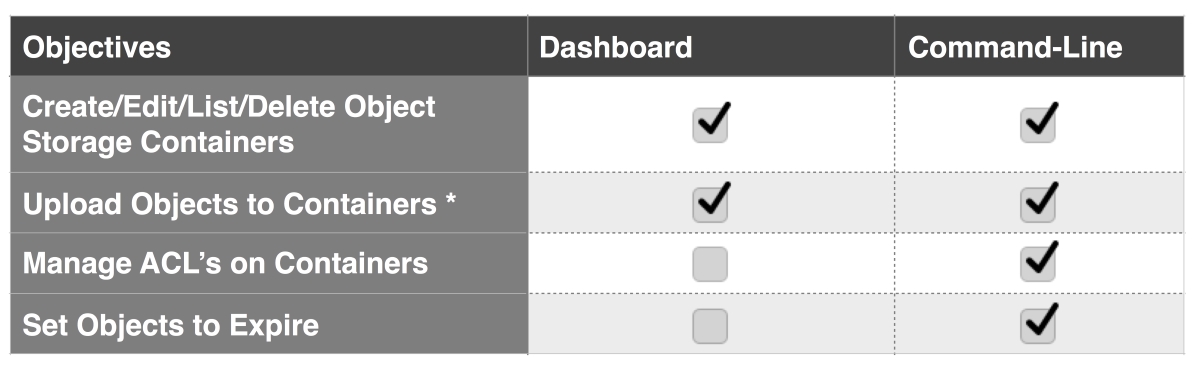Uncheck Dashboard checkbox for Upload Objects row
Screen dimensions: 1200x385
[710, 204]
